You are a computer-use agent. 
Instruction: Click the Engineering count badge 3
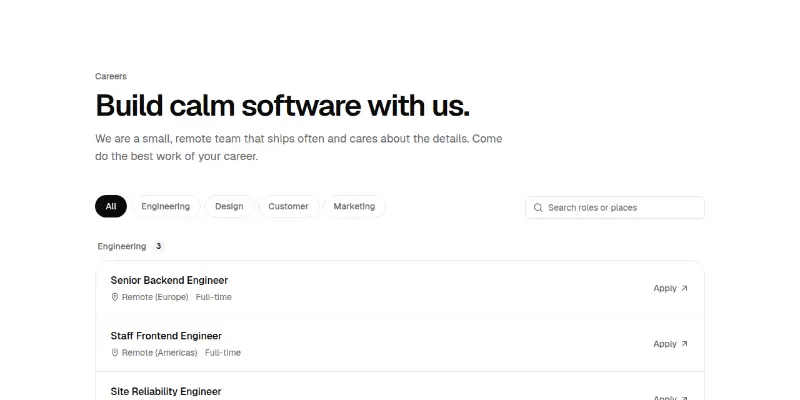tap(159, 246)
